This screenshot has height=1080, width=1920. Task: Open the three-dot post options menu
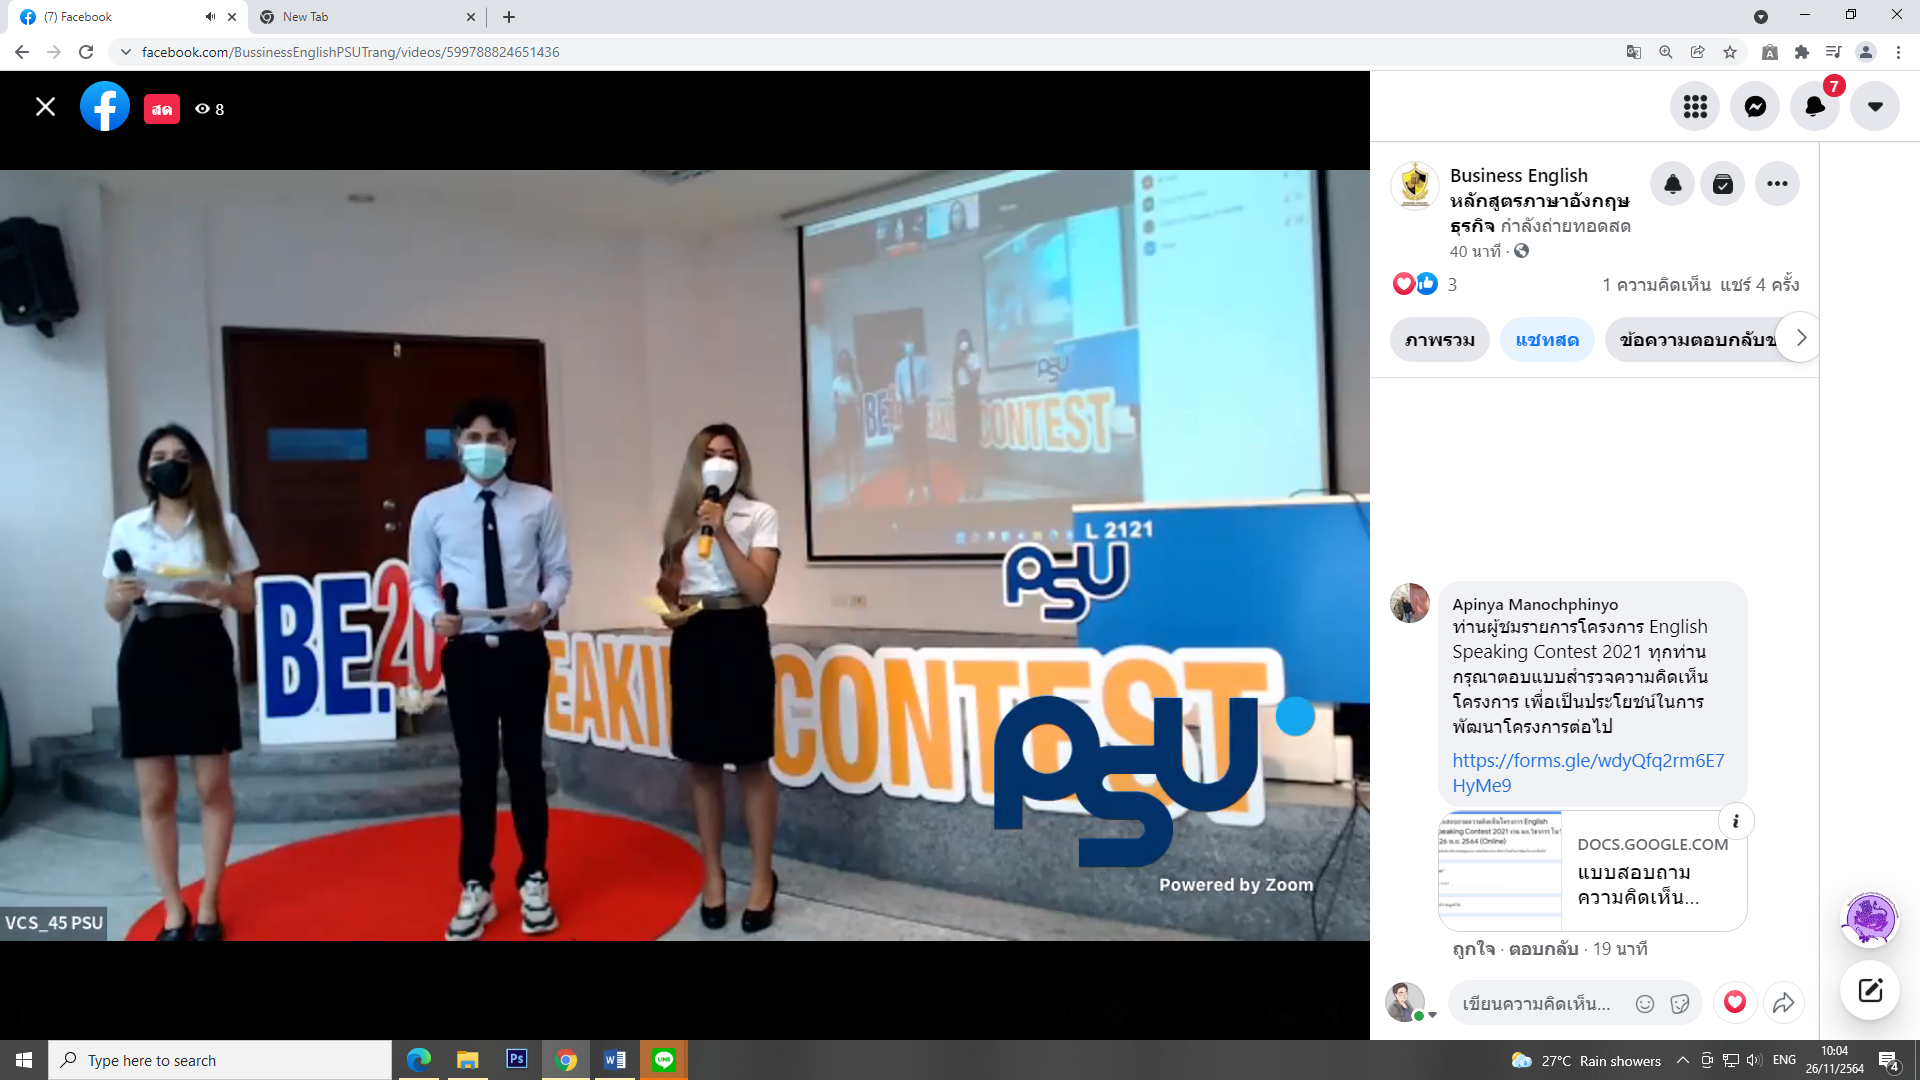pos(1777,184)
